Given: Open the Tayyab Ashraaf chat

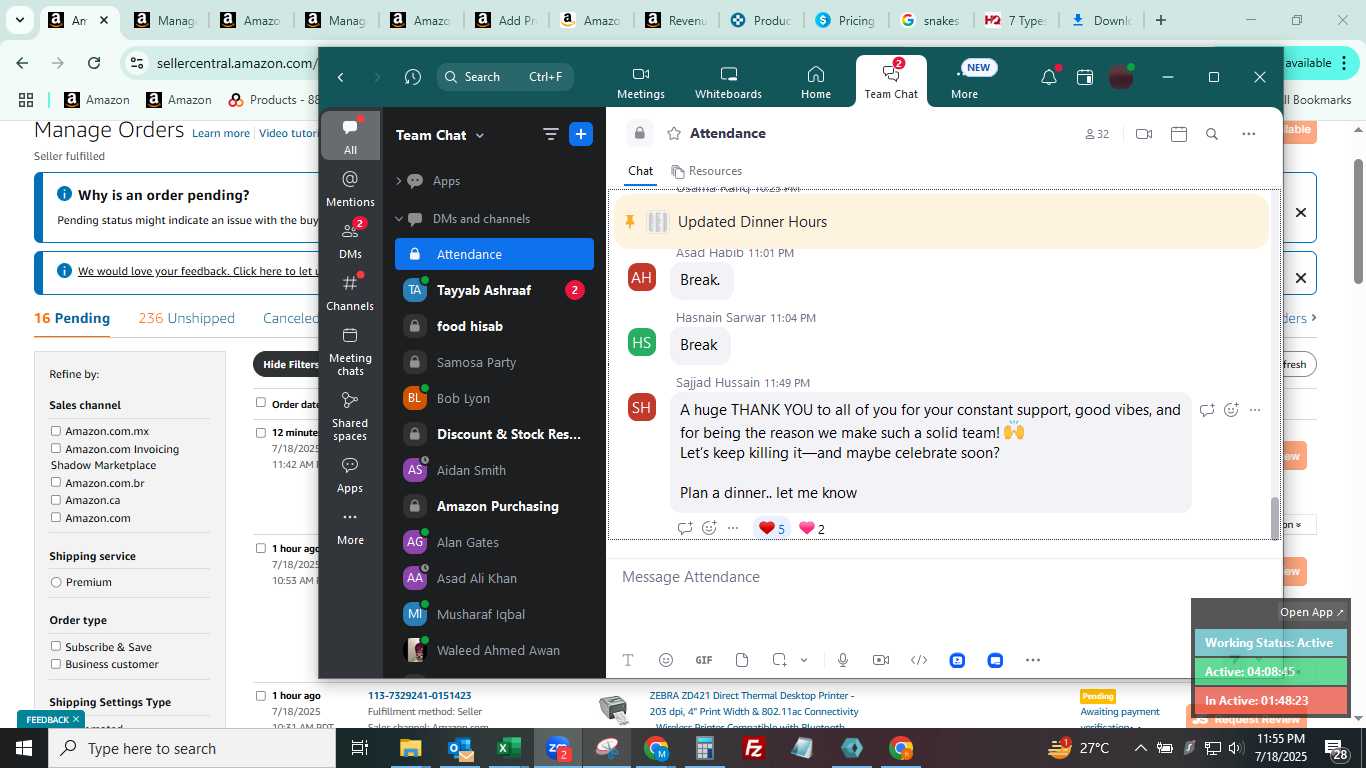Looking at the screenshot, I should (494, 290).
